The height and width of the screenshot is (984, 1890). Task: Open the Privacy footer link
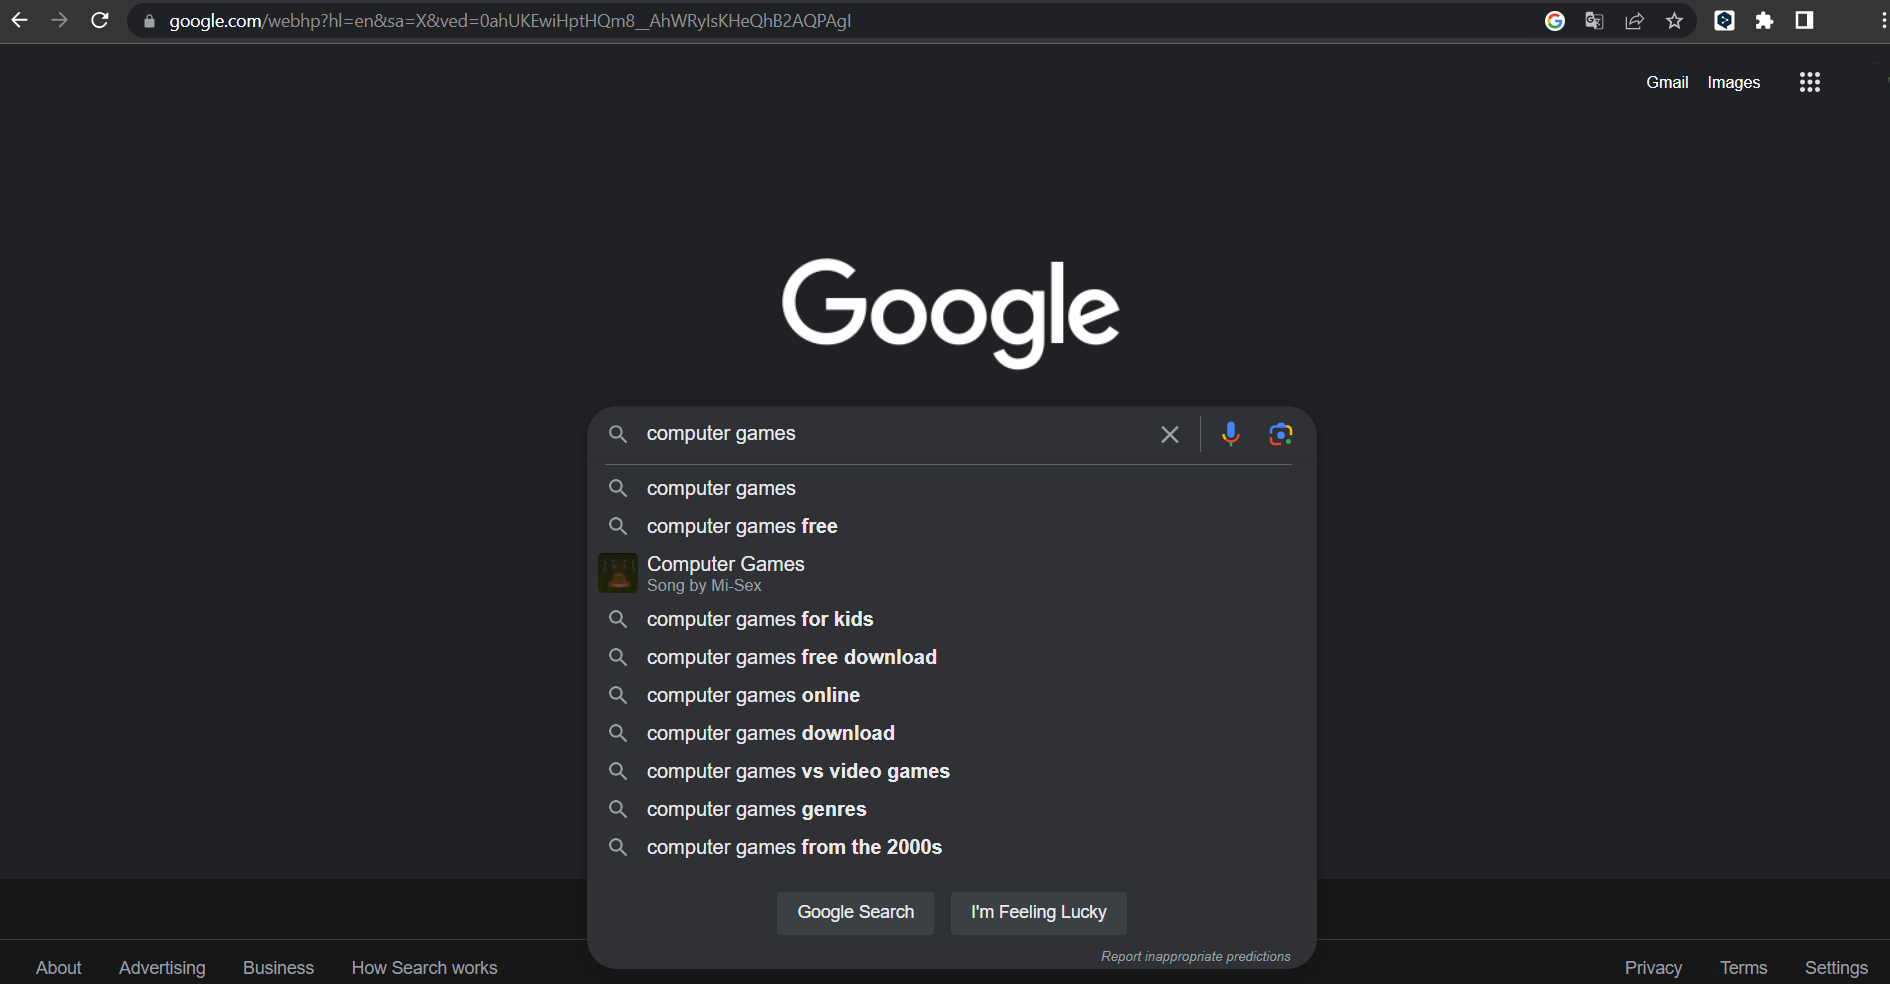(1653, 968)
